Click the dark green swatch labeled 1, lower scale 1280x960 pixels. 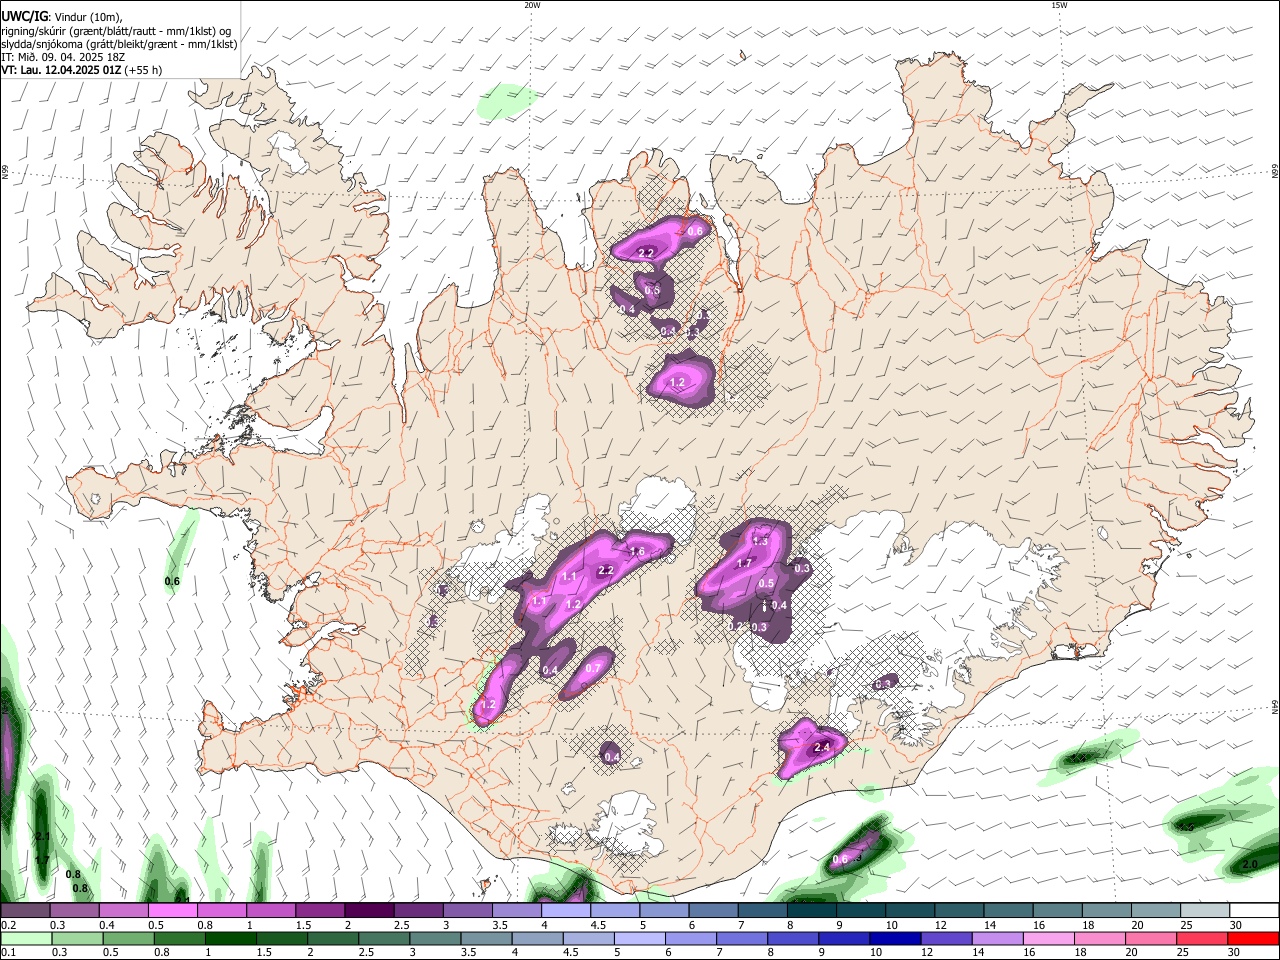pos(232,938)
